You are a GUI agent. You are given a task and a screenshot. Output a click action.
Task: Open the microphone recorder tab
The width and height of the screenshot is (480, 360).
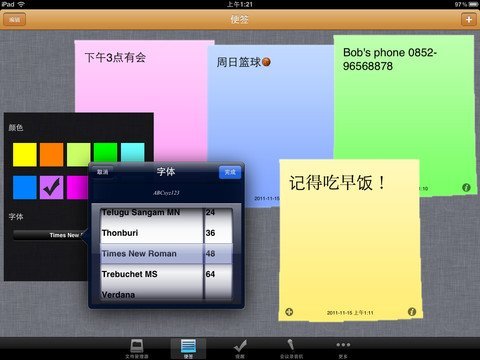pyautogui.click(x=291, y=349)
